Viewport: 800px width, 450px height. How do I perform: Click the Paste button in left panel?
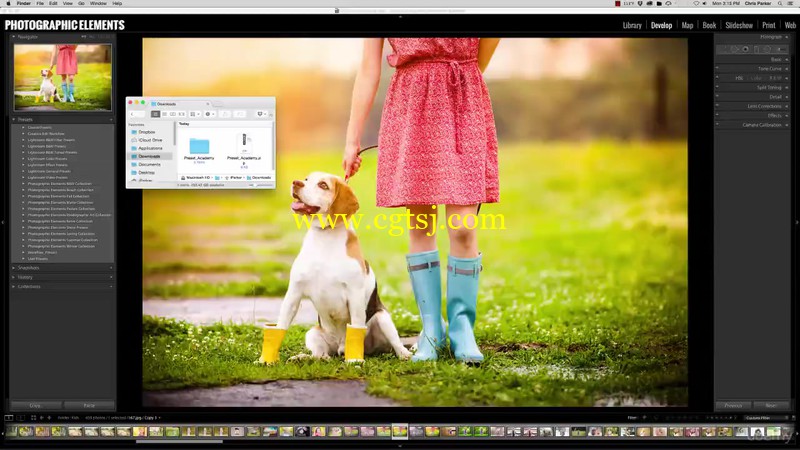89,406
